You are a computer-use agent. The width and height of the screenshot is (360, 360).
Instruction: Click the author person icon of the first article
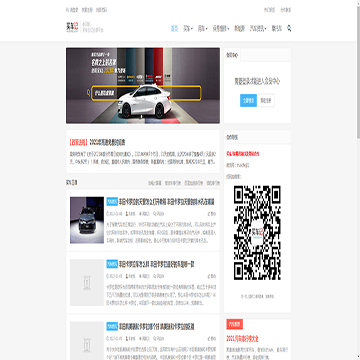[128, 214]
